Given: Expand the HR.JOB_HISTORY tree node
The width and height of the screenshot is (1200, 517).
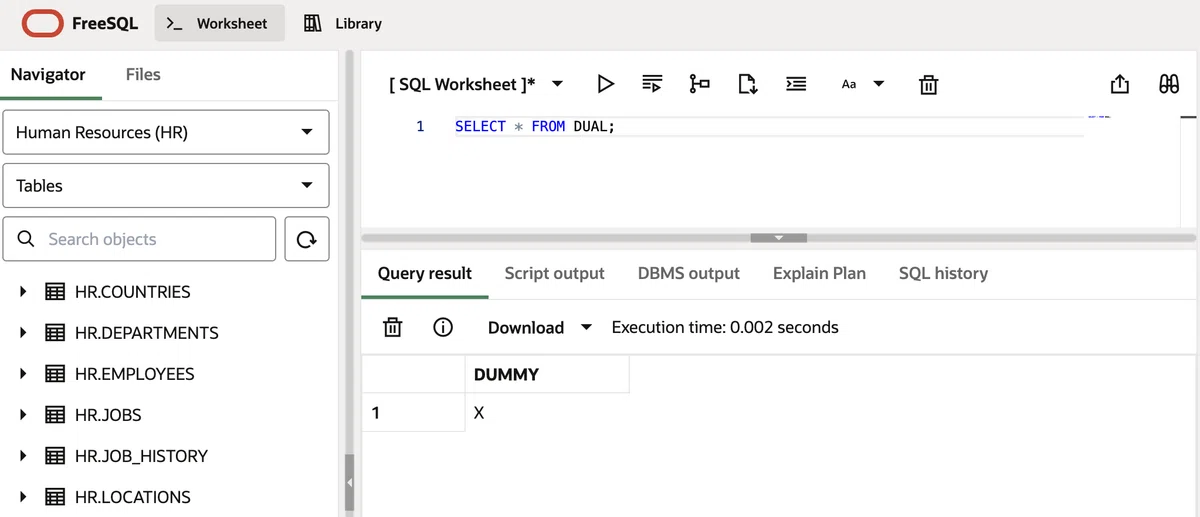Looking at the screenshot, I should [22, 456].
